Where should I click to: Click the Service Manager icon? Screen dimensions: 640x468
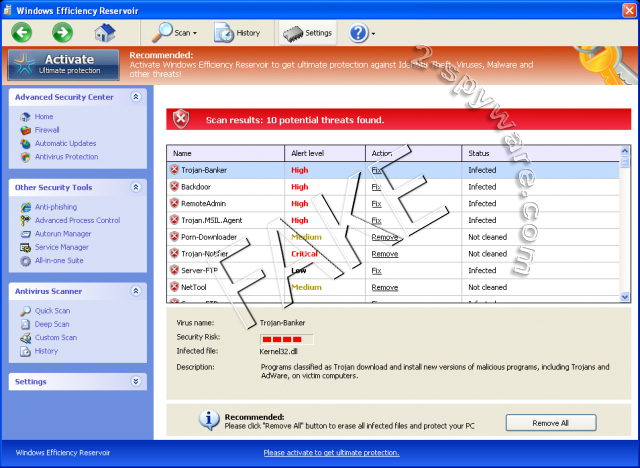(25, 247)
